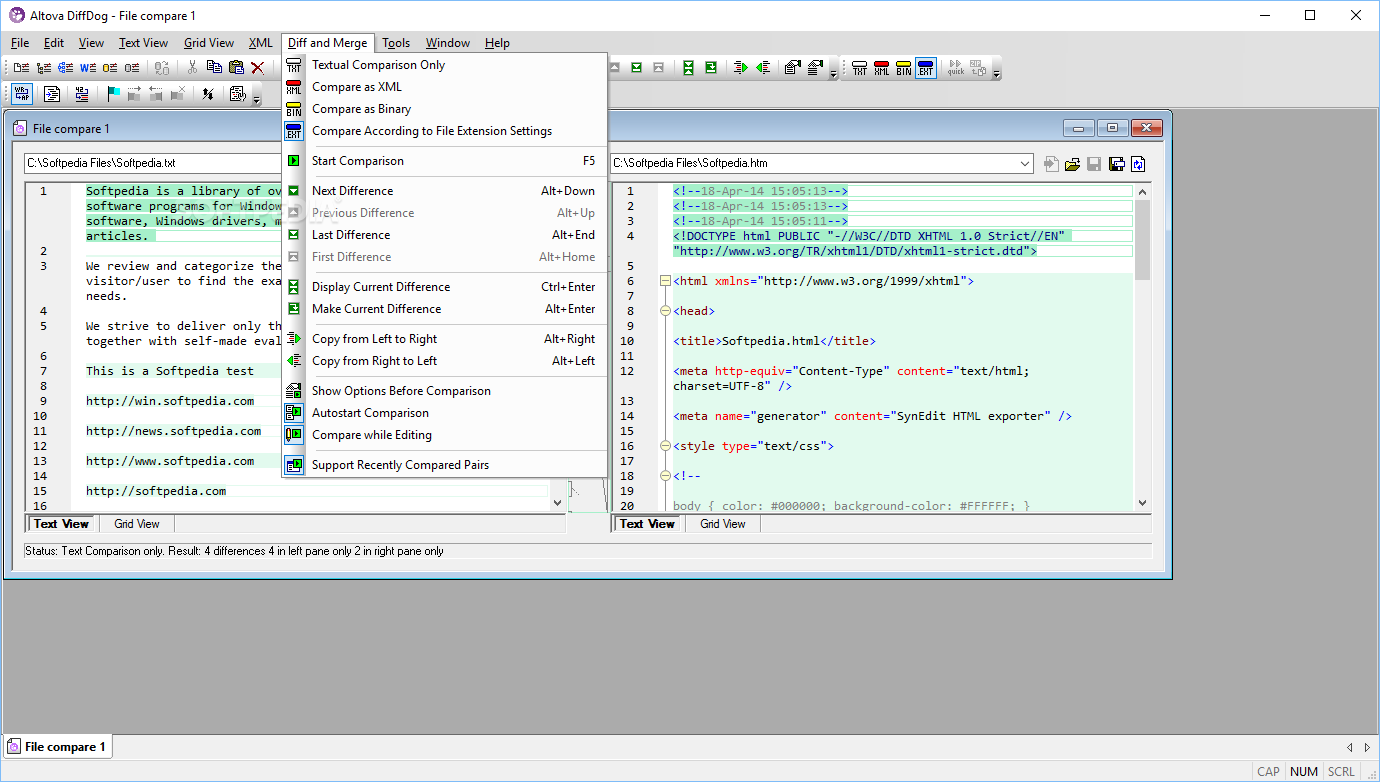Screen dimensions: 1380x782
Task: Click the red X delete icon
Action: click(x=258, y=68)
